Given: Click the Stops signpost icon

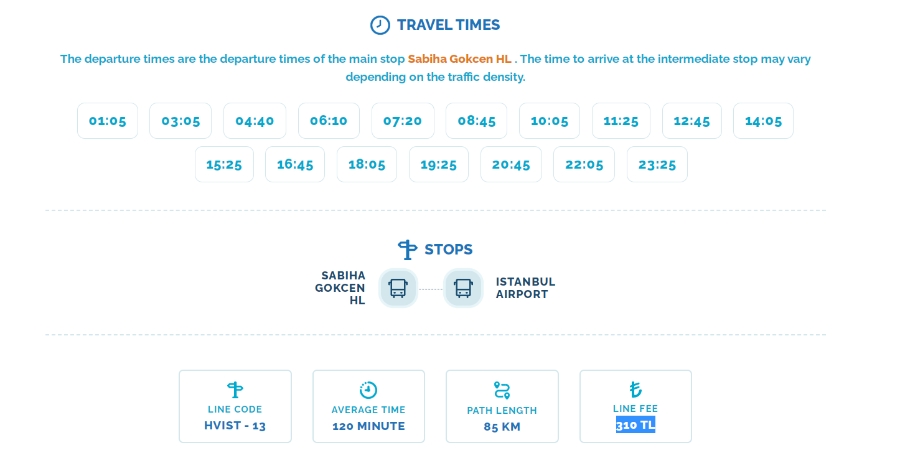Looking at the screenshot, I should [407, 250].
